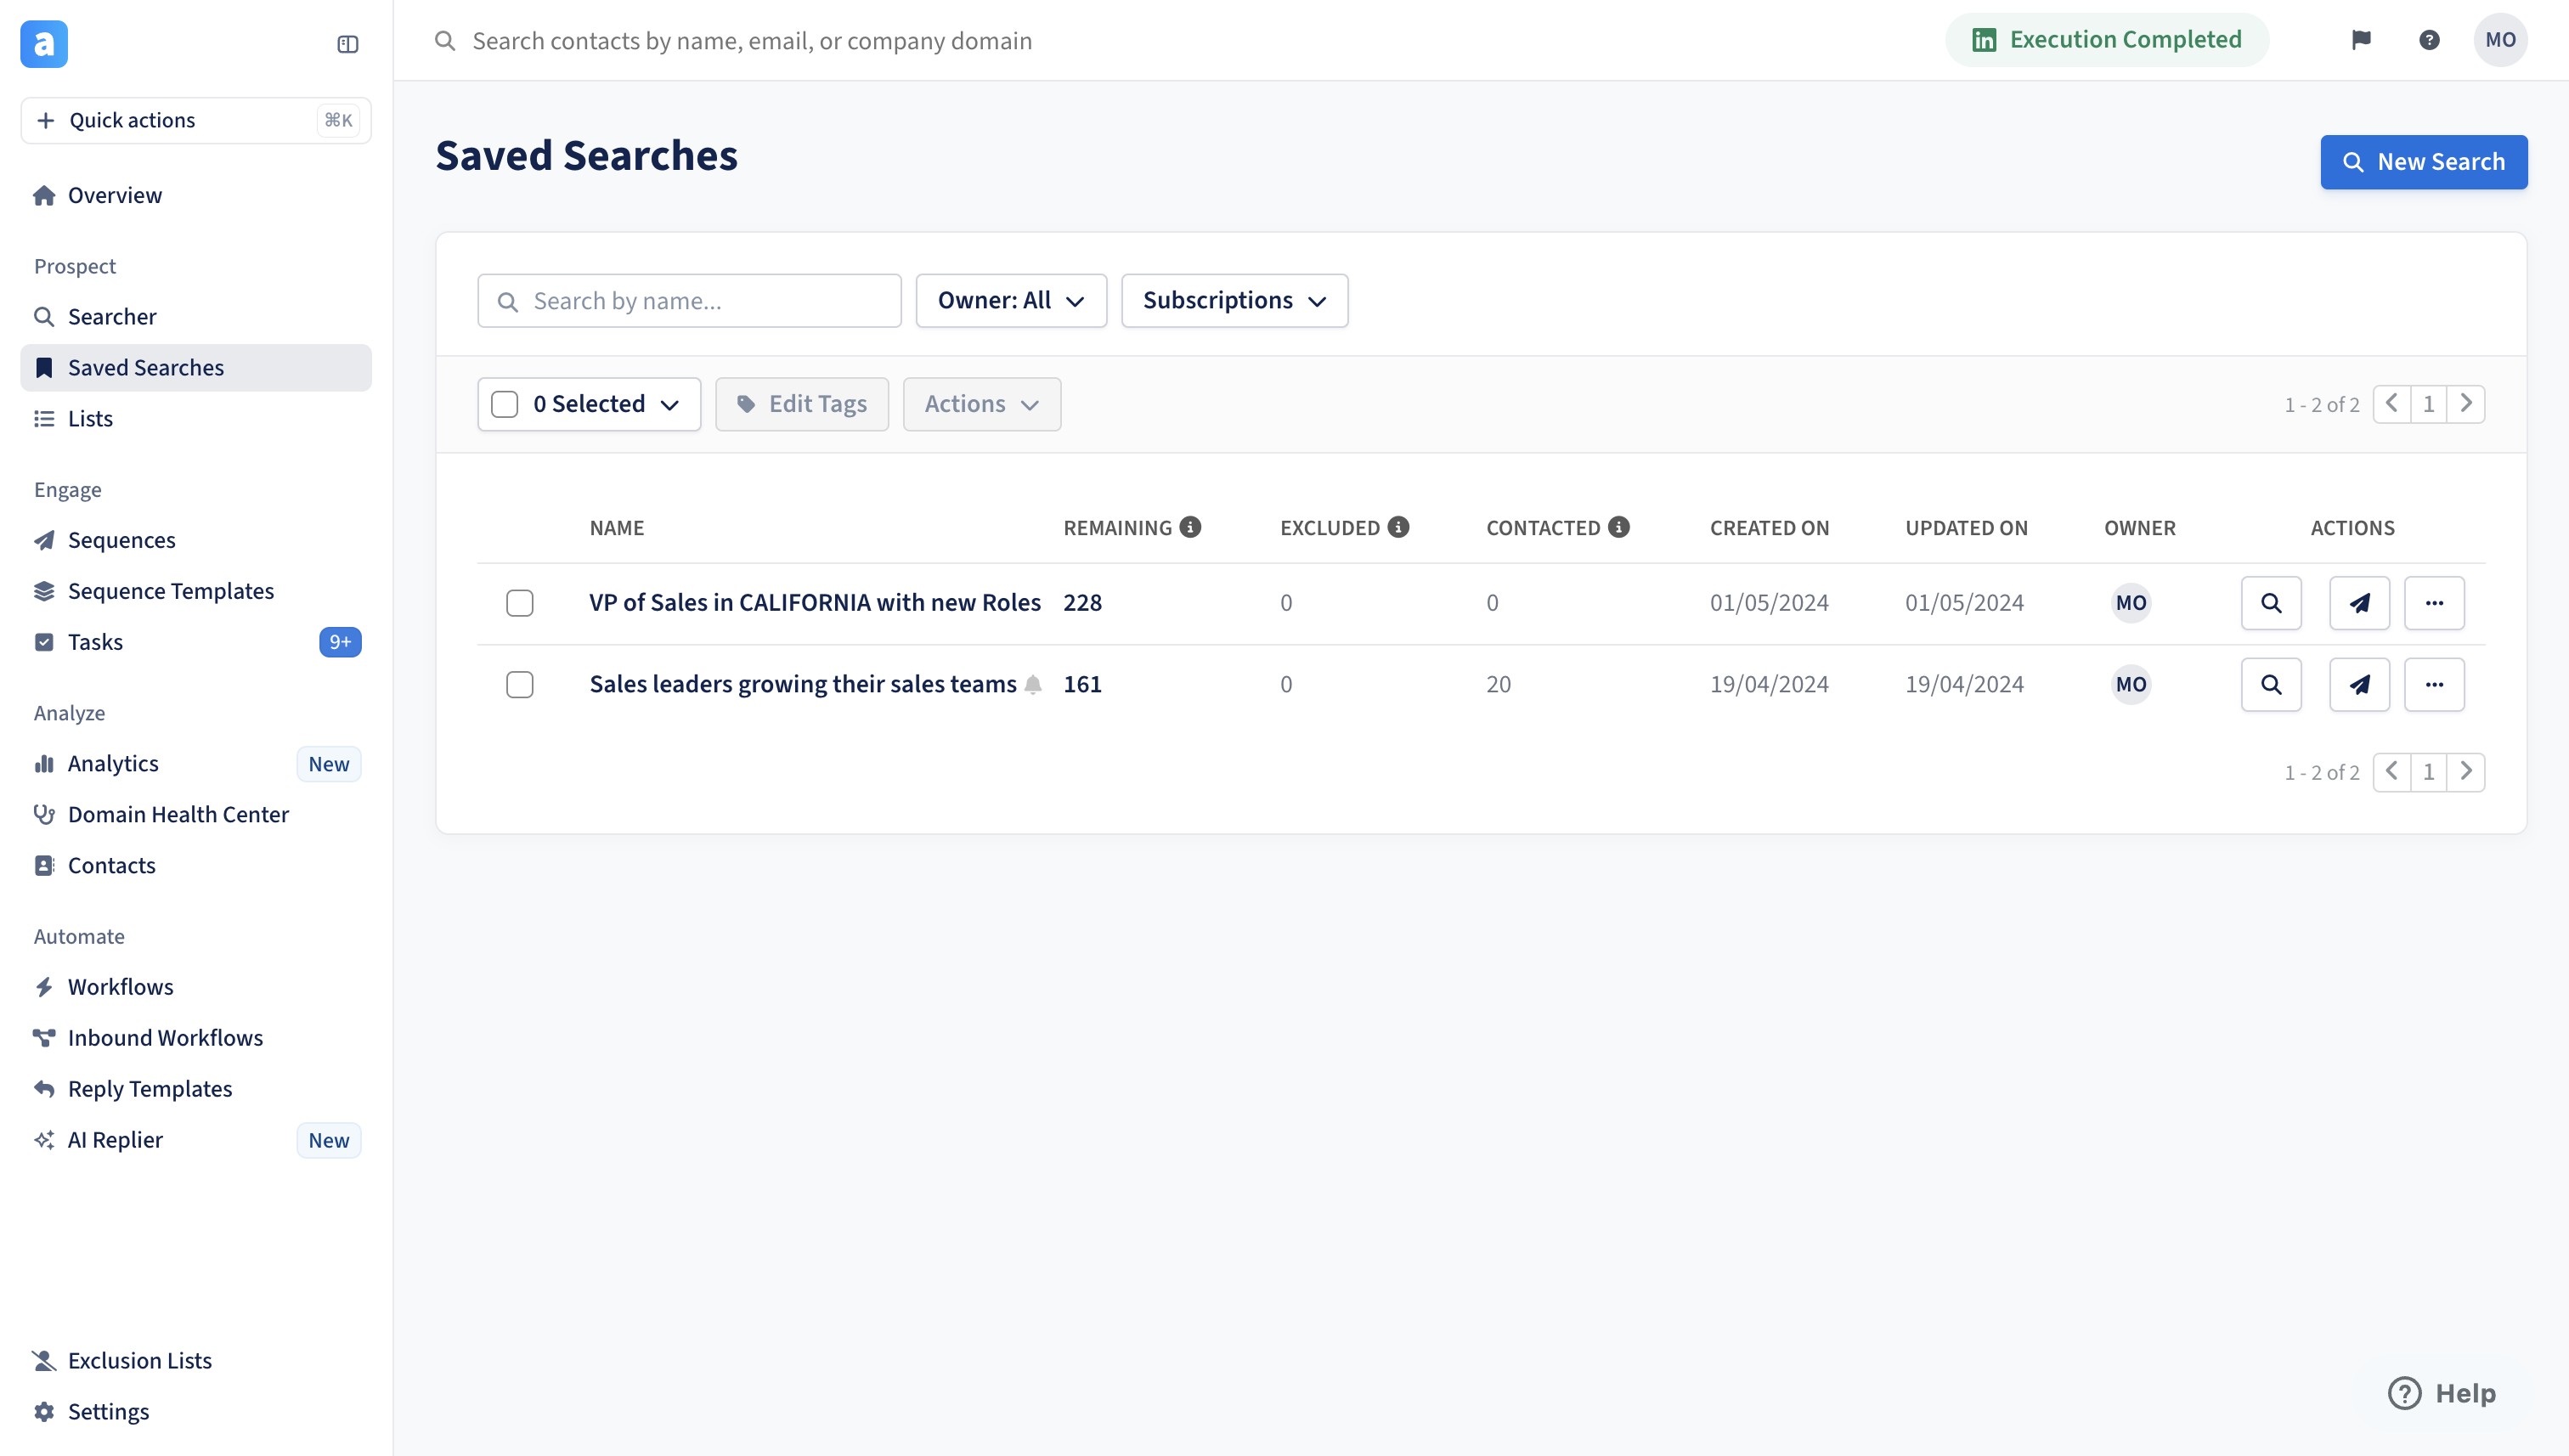Expand the Owner: All dropdown
2569x1456 pixels.
(x=1011, y=301)
